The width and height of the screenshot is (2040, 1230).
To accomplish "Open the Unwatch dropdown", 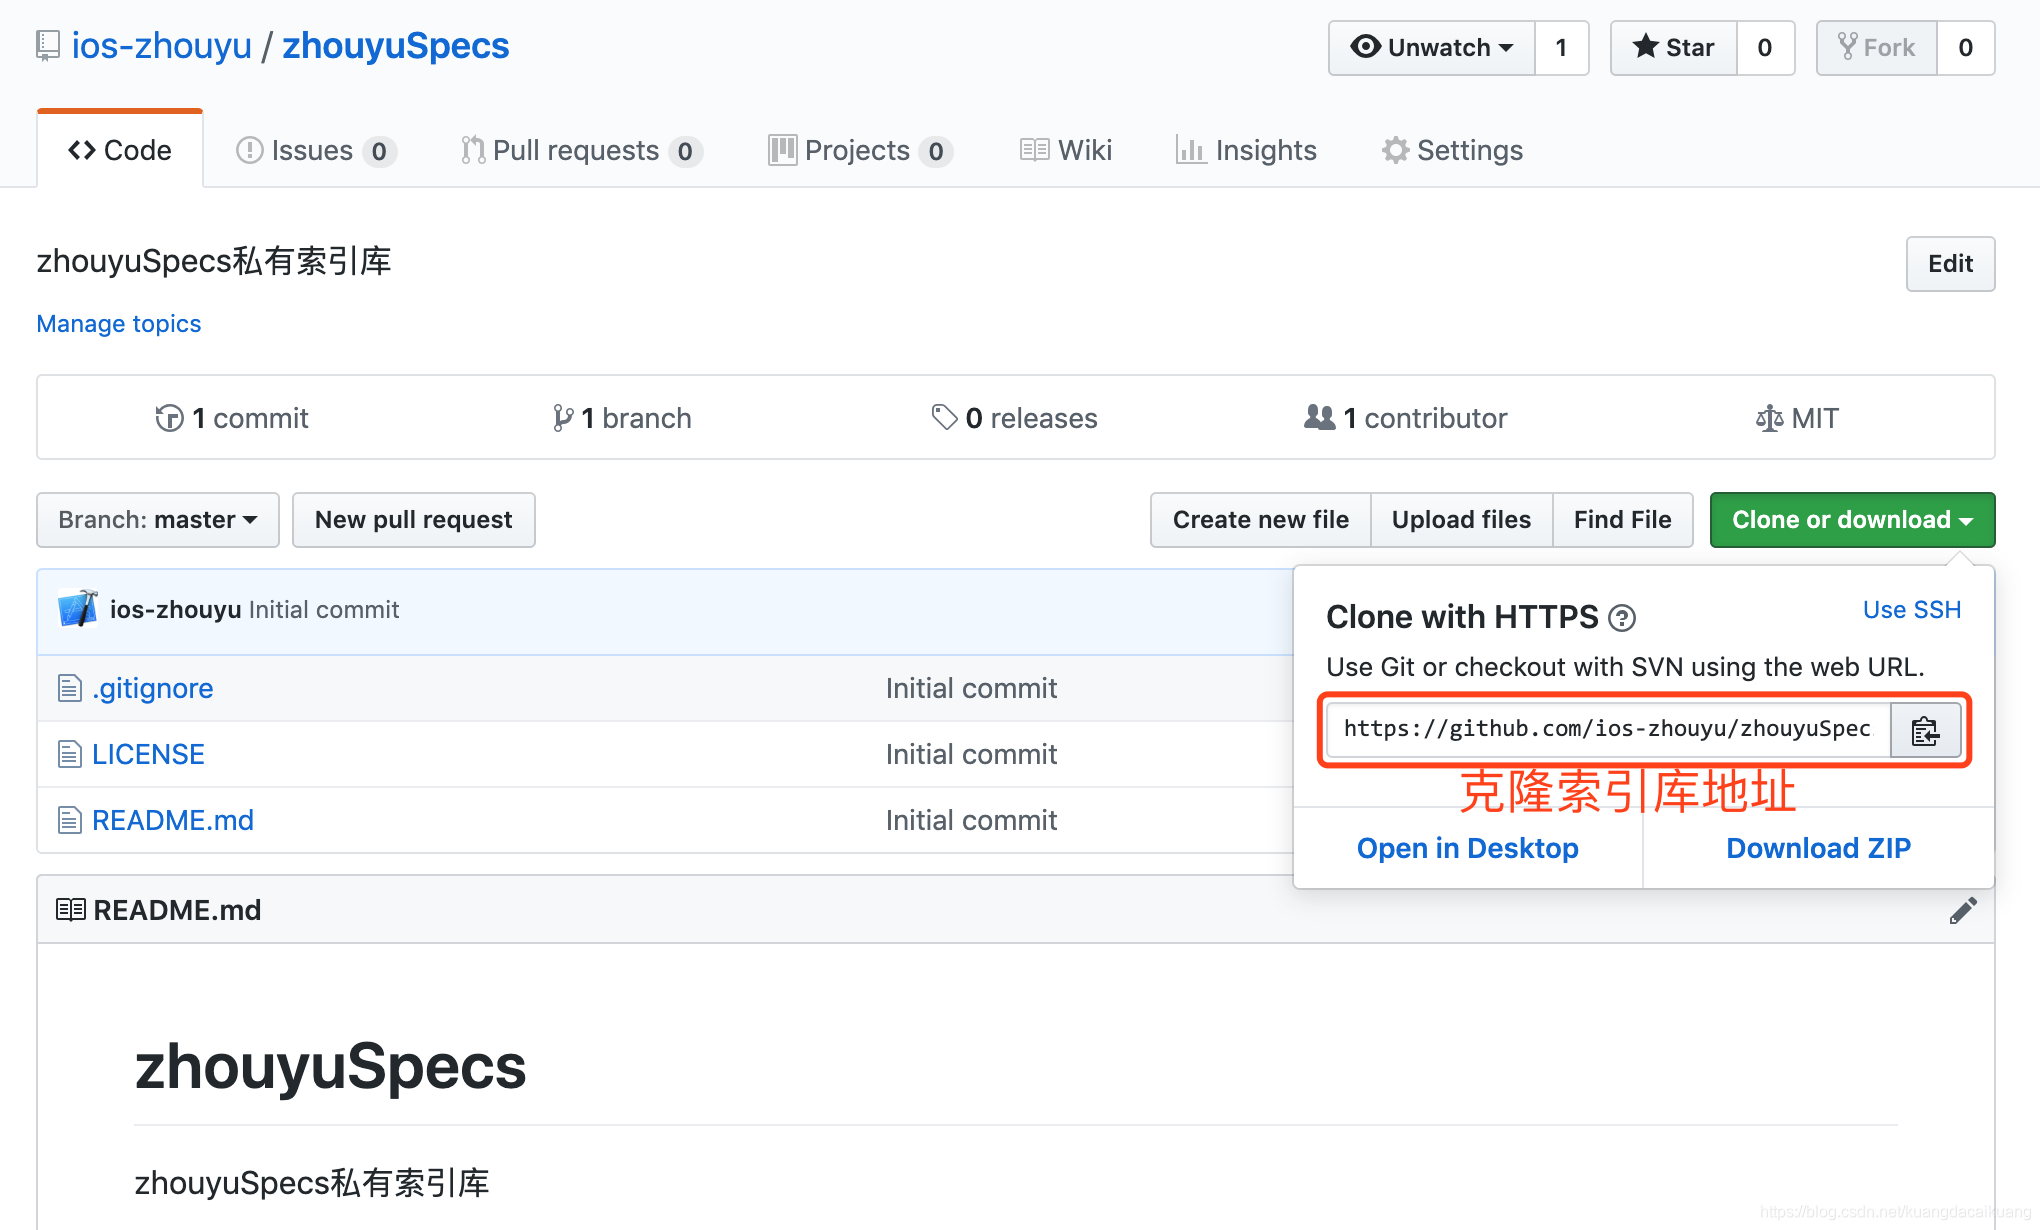I will pos(1432,48).
